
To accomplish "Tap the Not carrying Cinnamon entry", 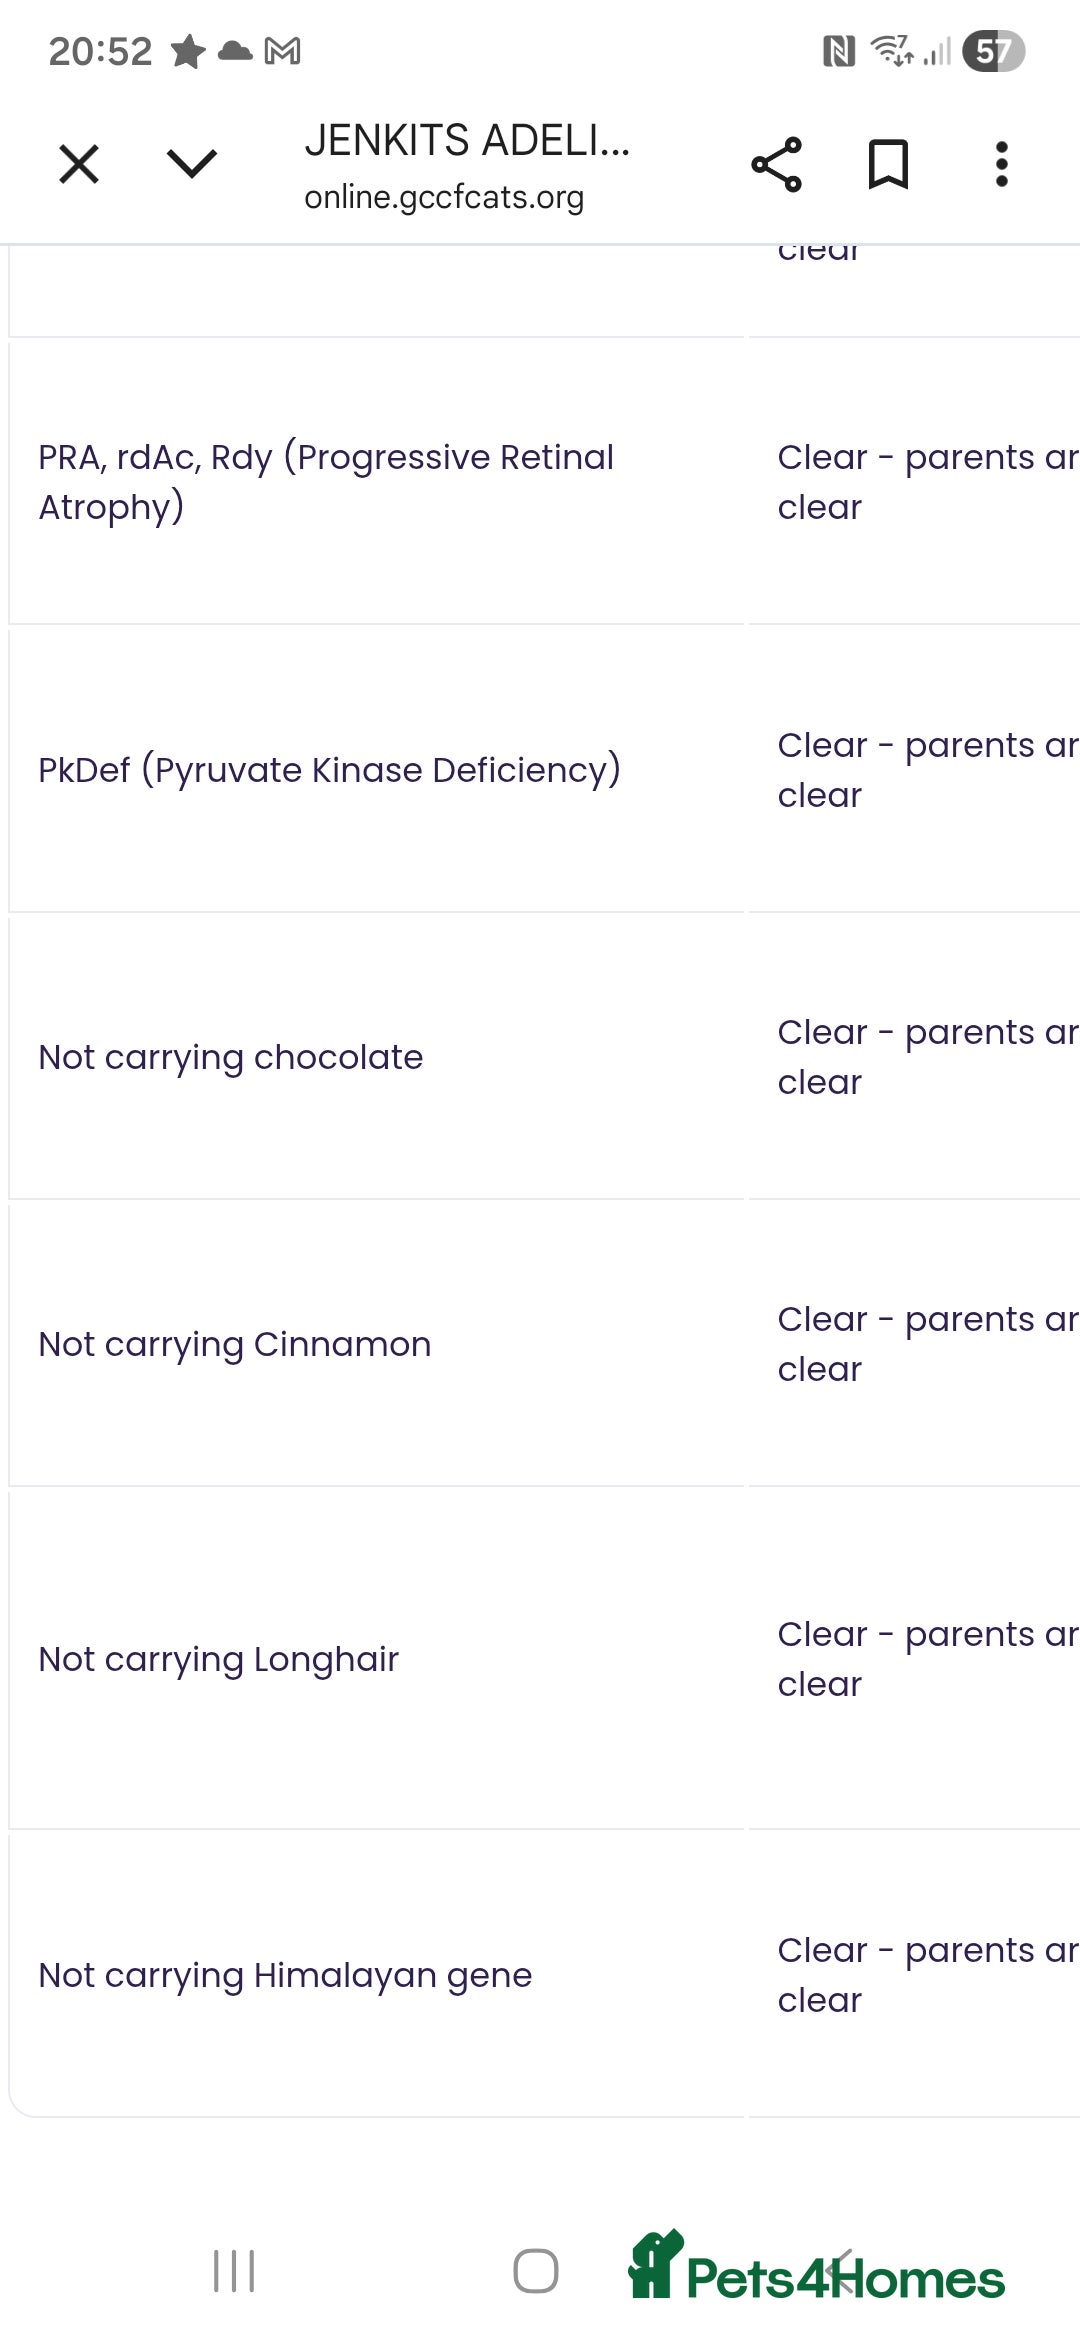I will (235, 1344).
